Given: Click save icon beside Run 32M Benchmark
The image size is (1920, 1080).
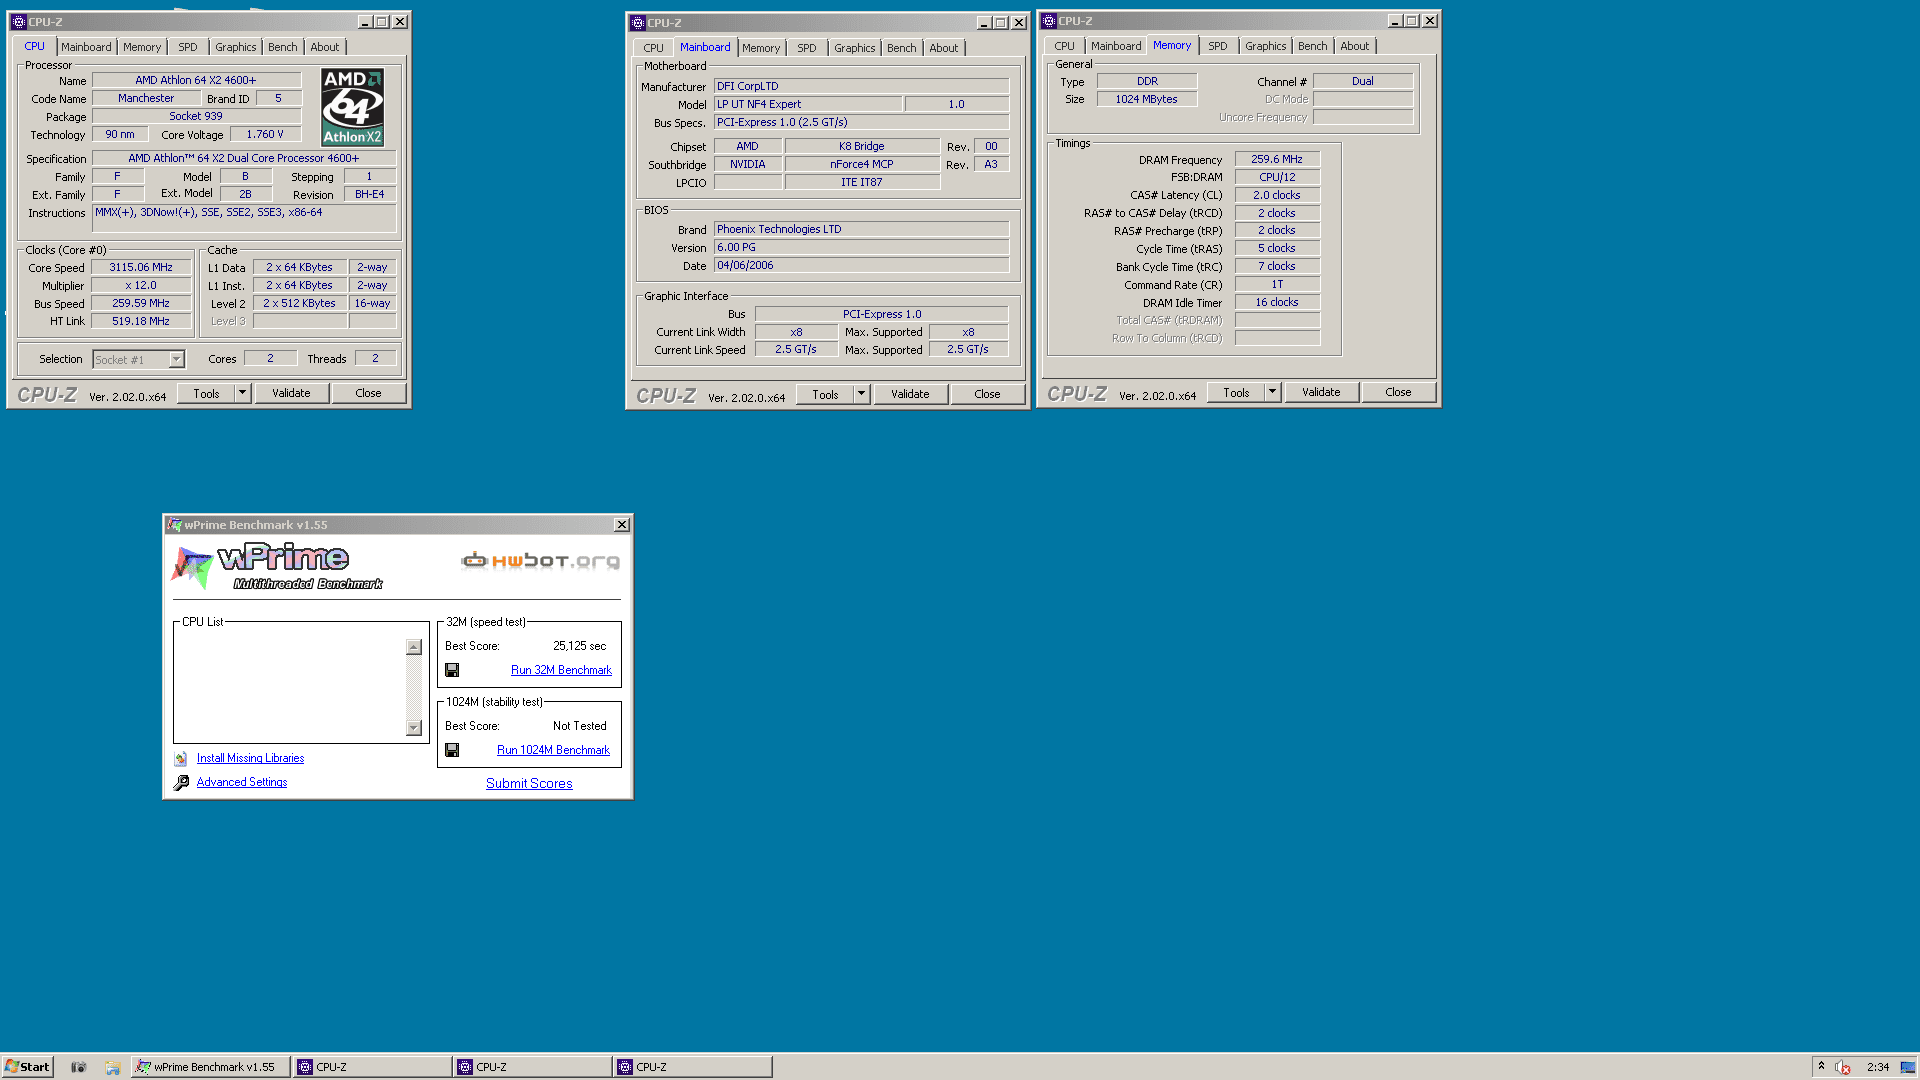Looking at the screenshot, I should pos(452,670).
